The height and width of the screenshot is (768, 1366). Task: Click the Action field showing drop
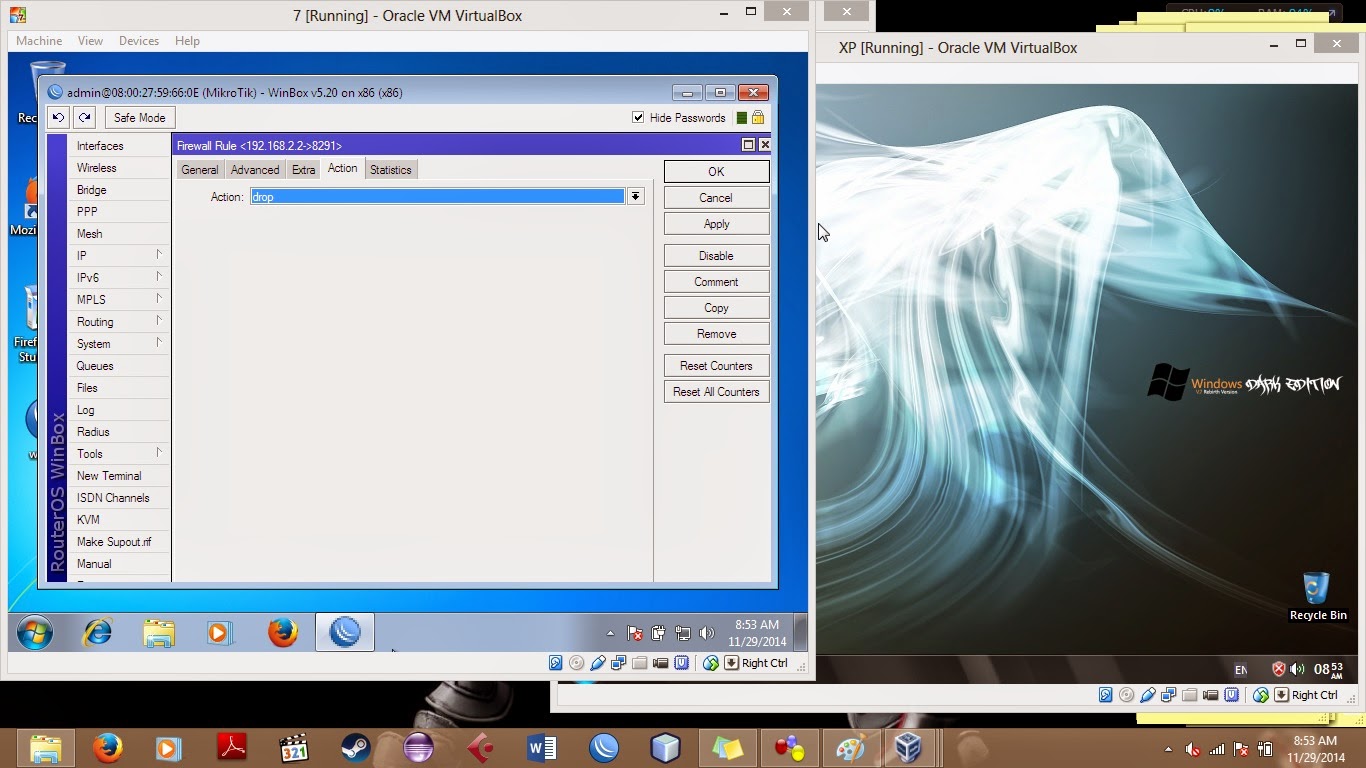pyautogui.click(x=437, y=197)
